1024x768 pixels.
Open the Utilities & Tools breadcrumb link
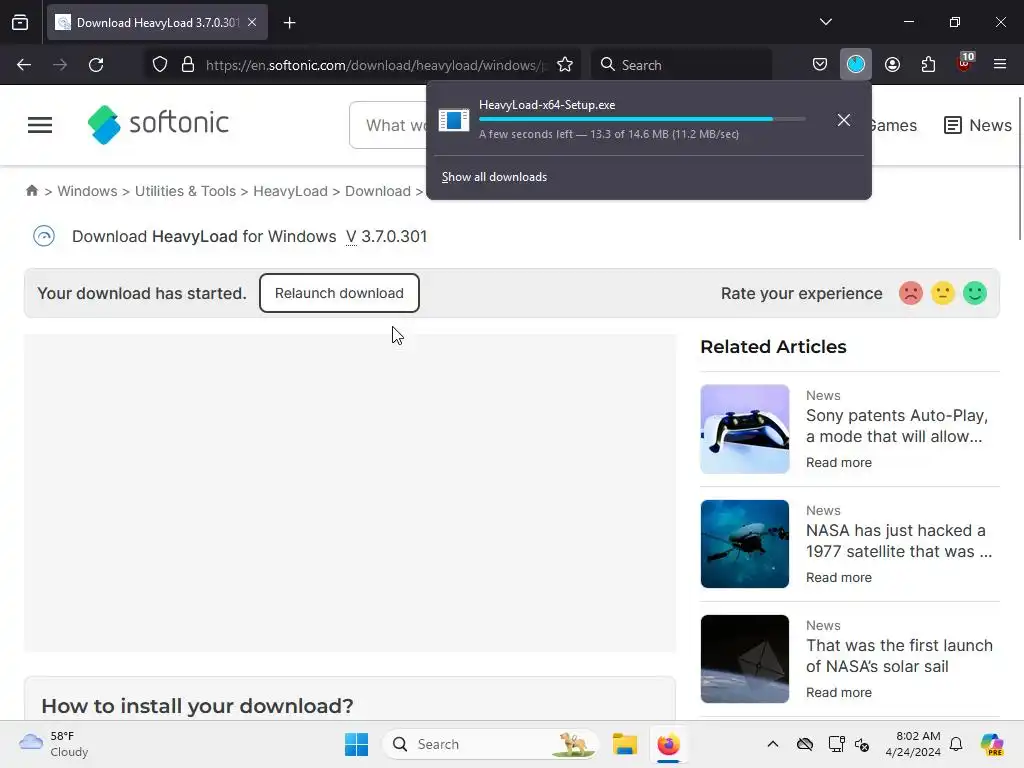pos(185,191)
